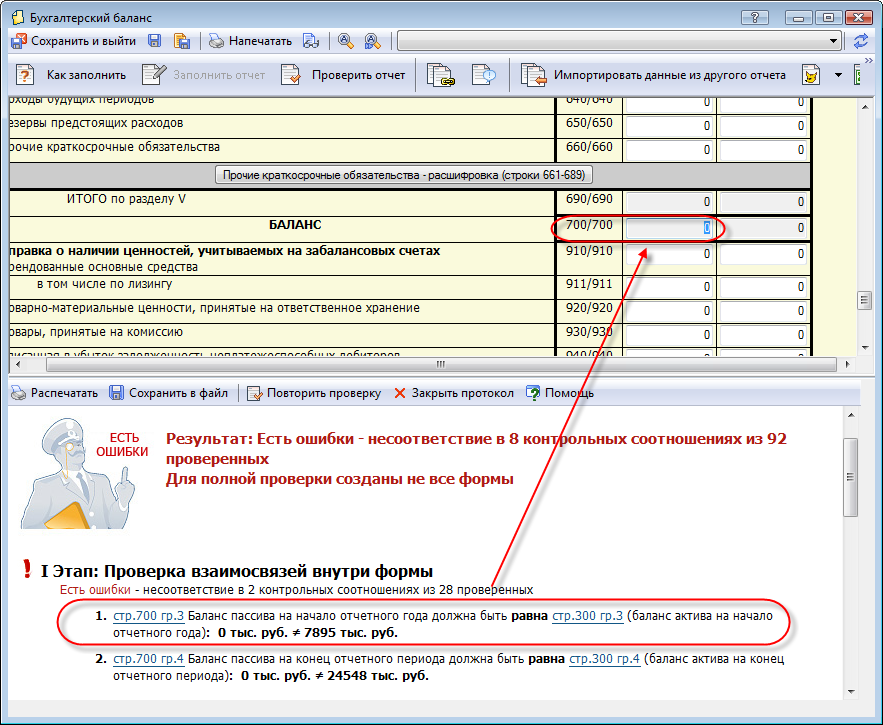Click the 700/700 БАЛАНС first column field

click(x=669, y=228)
